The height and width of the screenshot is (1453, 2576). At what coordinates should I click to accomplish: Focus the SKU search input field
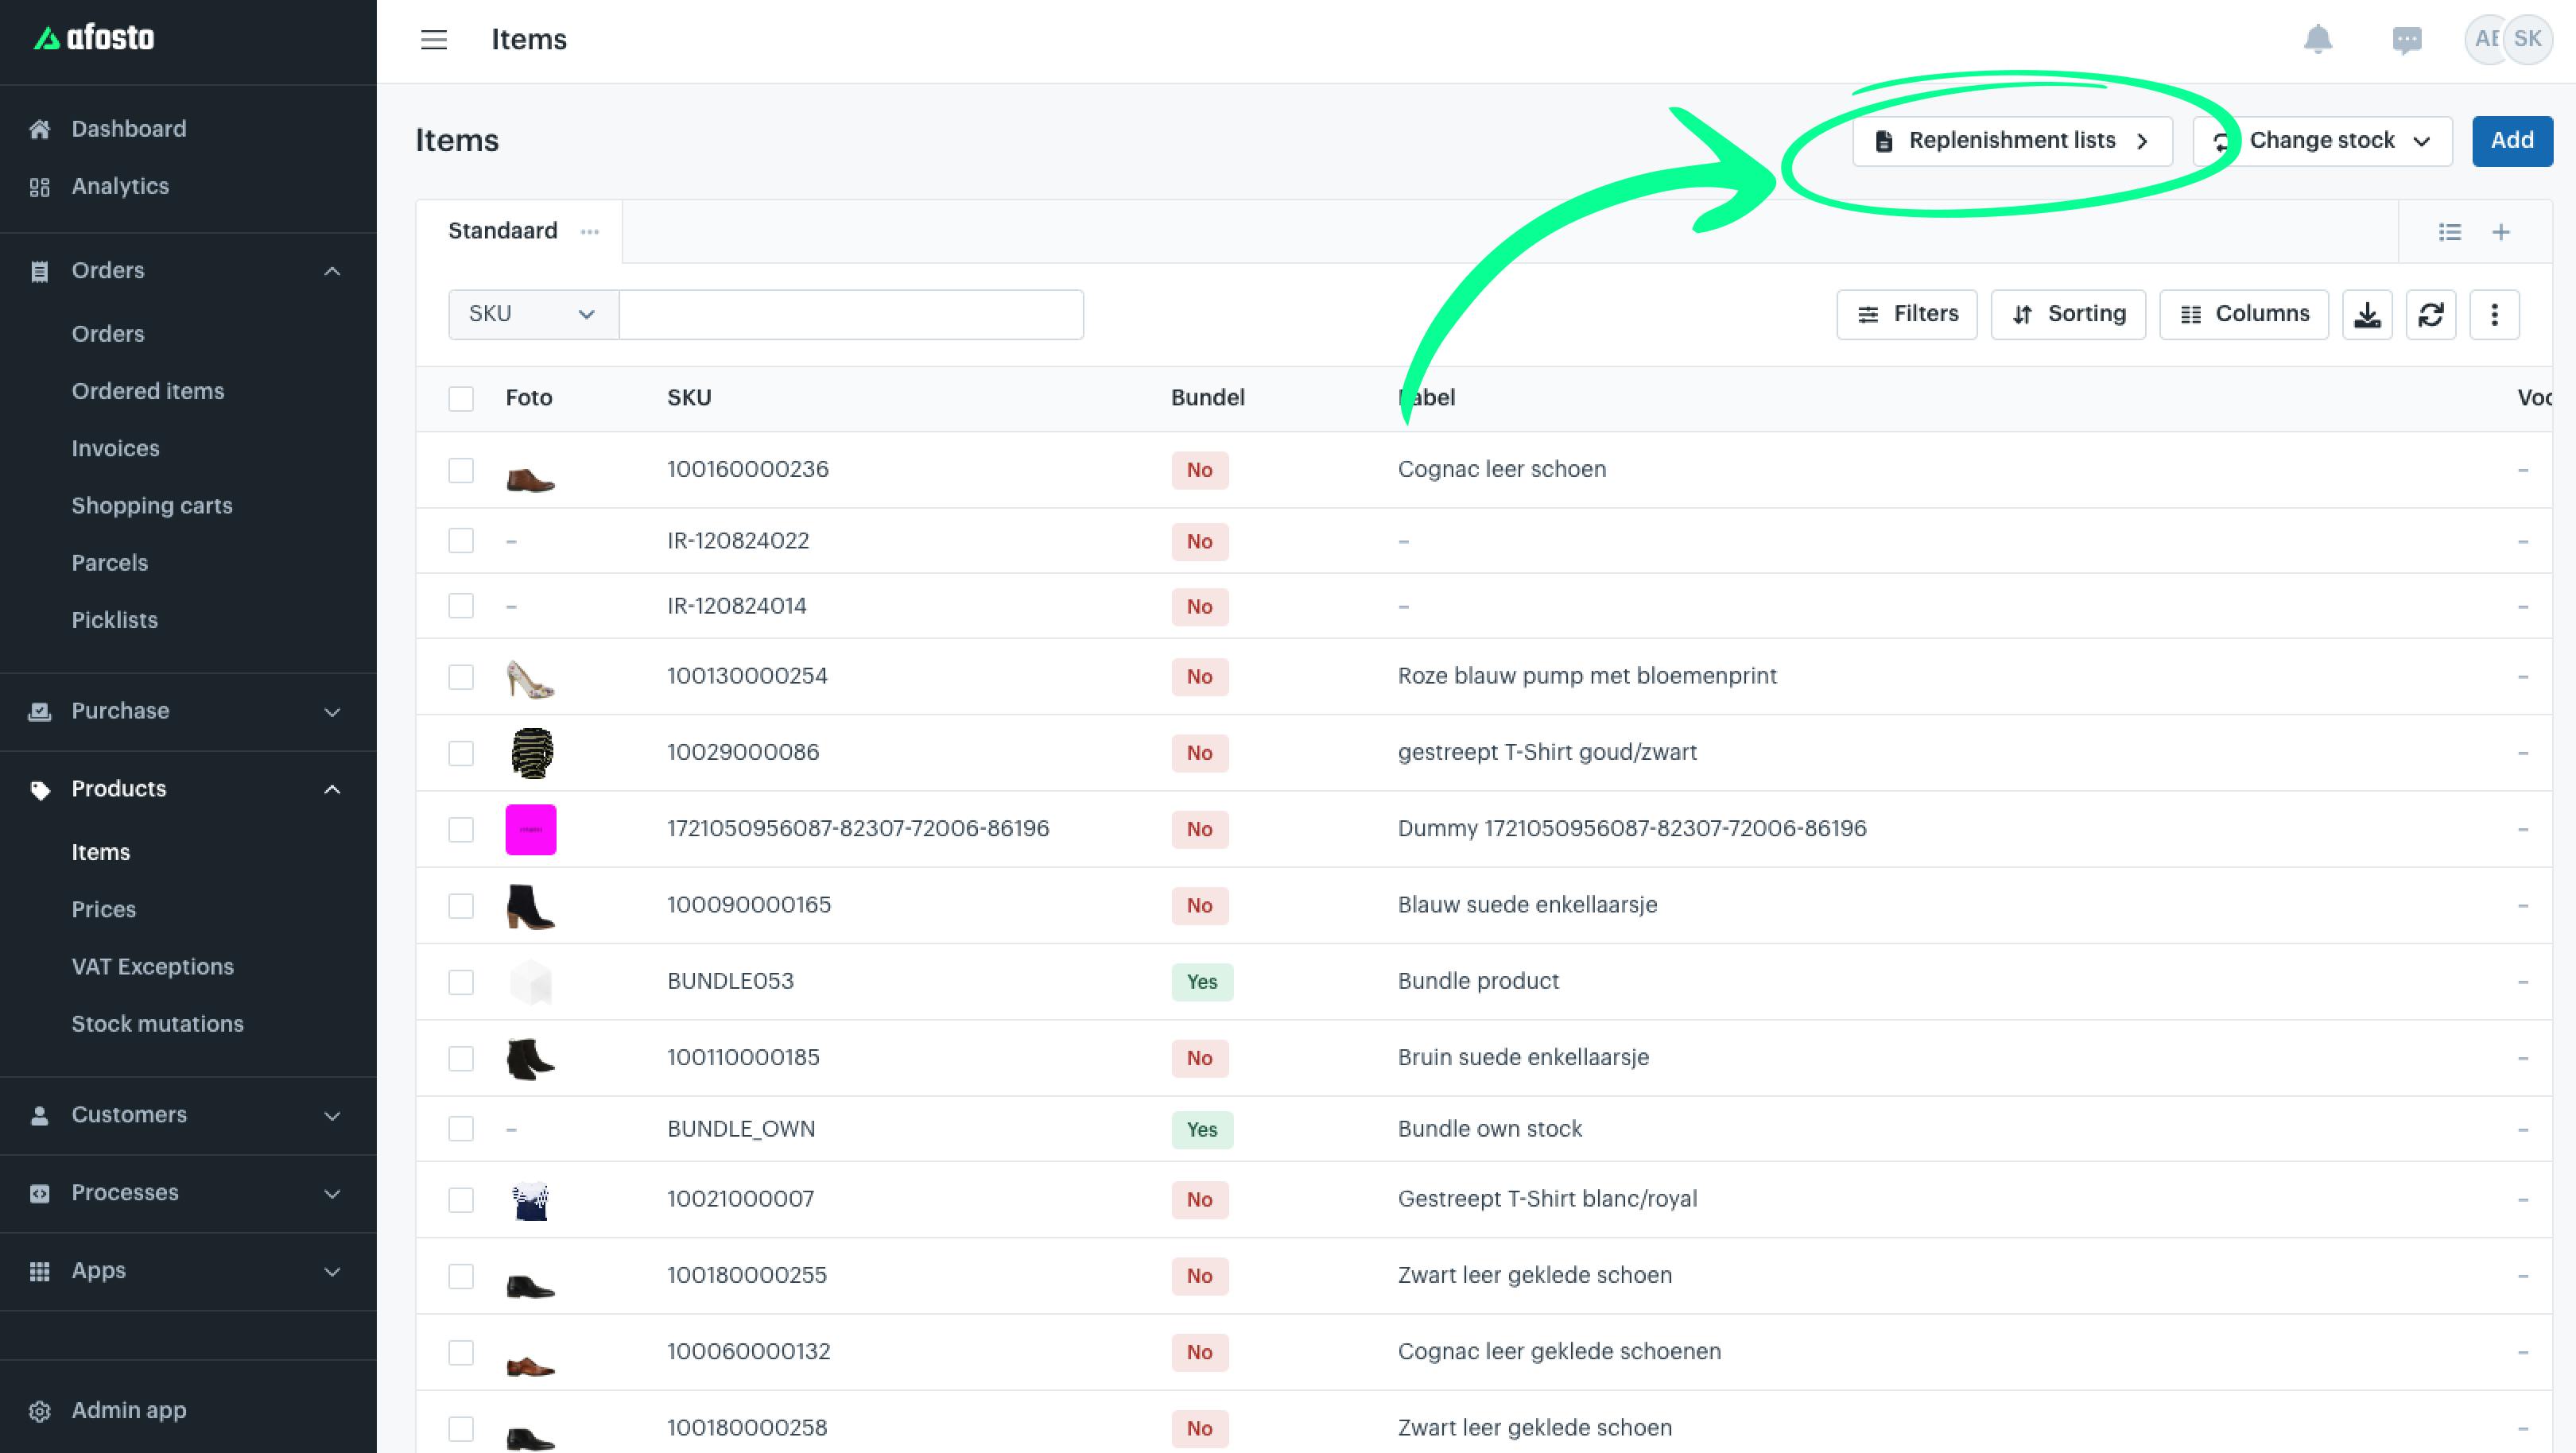point(851,315)
